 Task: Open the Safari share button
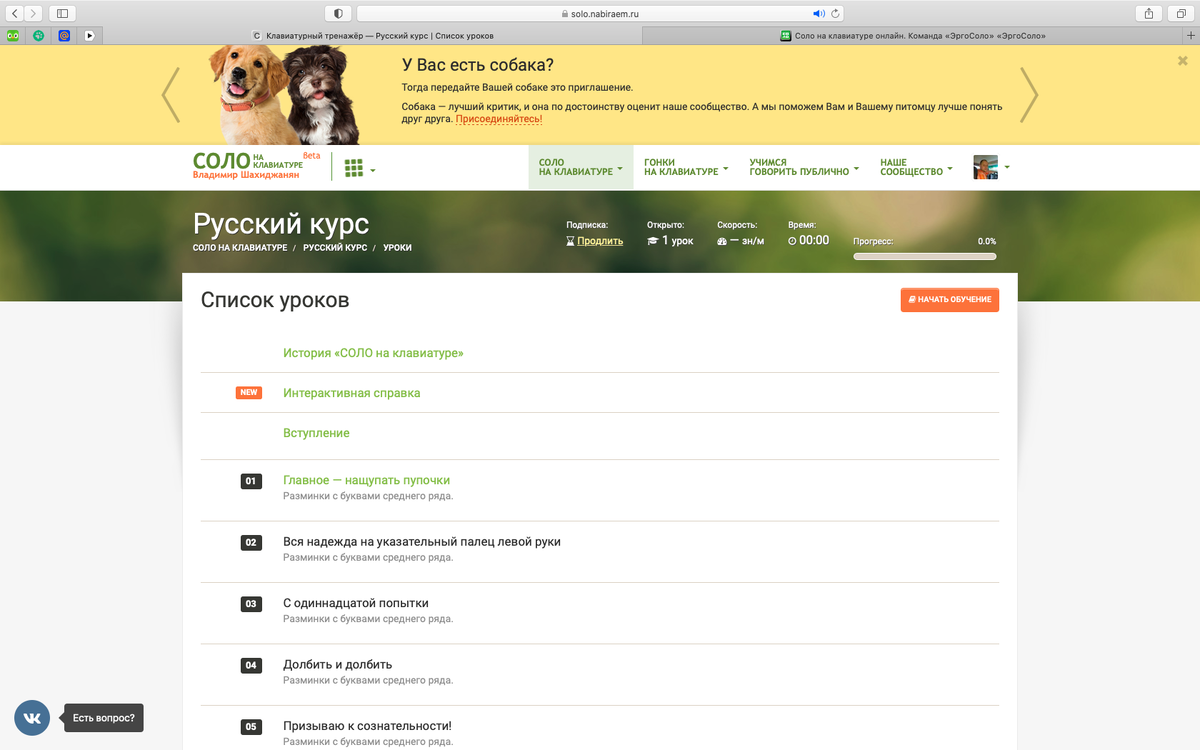pos(1148,13)
